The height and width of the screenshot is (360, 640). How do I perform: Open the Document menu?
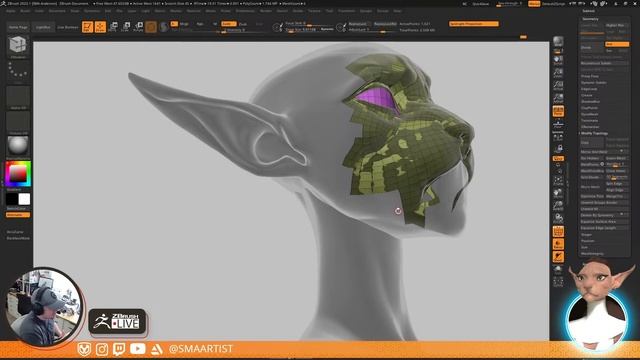point(57,11)
